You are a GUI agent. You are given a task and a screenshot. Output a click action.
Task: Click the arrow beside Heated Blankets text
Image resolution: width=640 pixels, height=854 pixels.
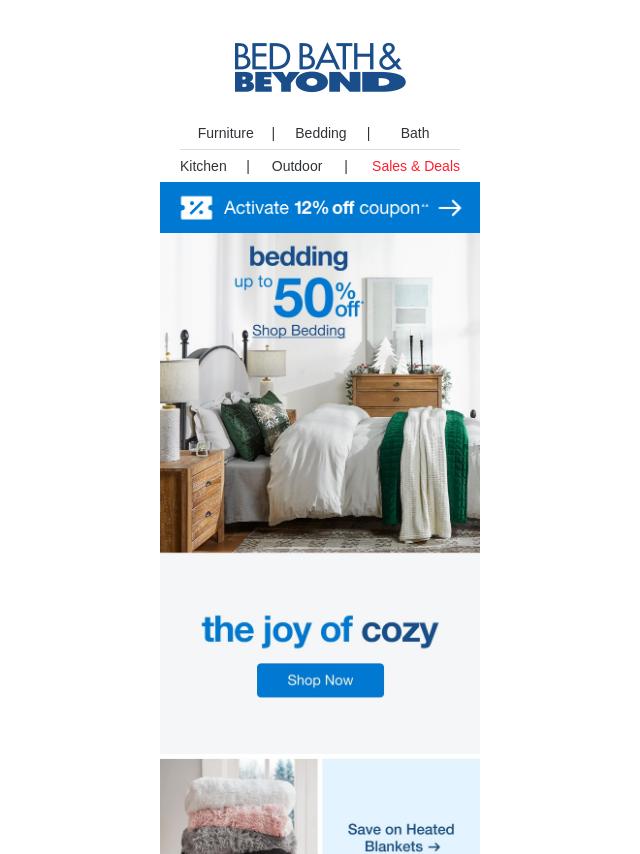pos(434,847)
